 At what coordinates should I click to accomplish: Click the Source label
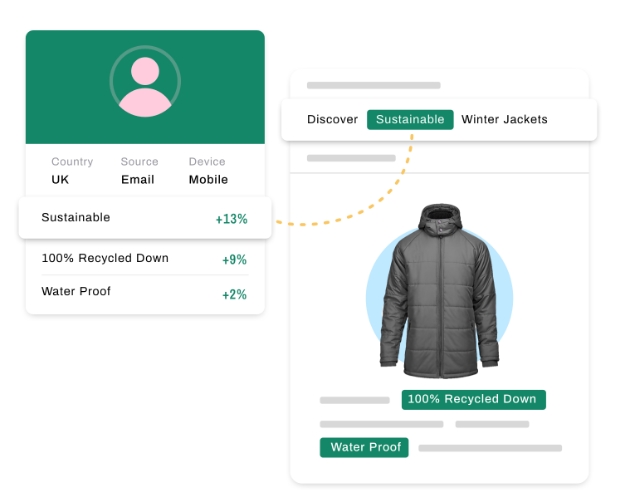click(x=140, y=161)
